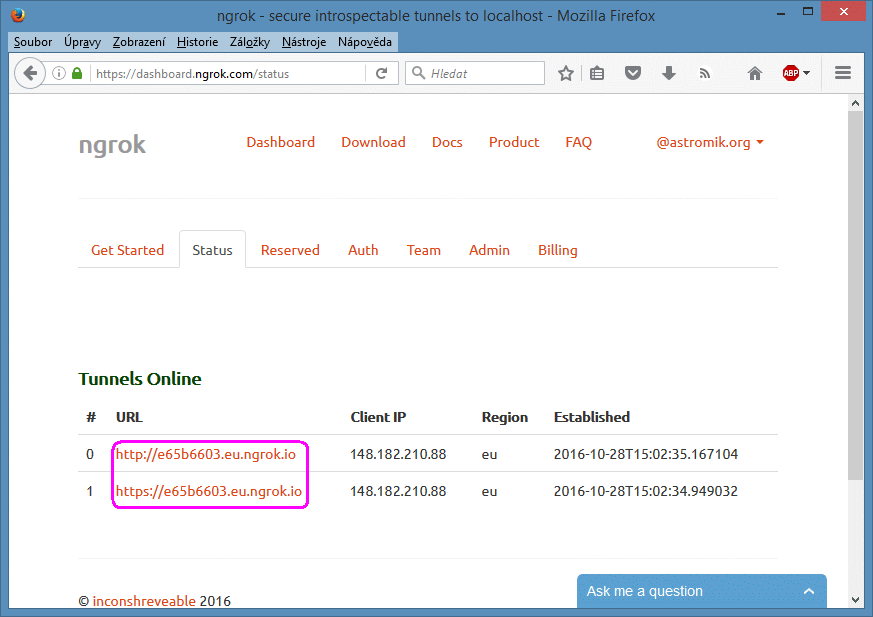Switch to the Reserved tab
The image size is (873, 617).
[x=290, y=251]
